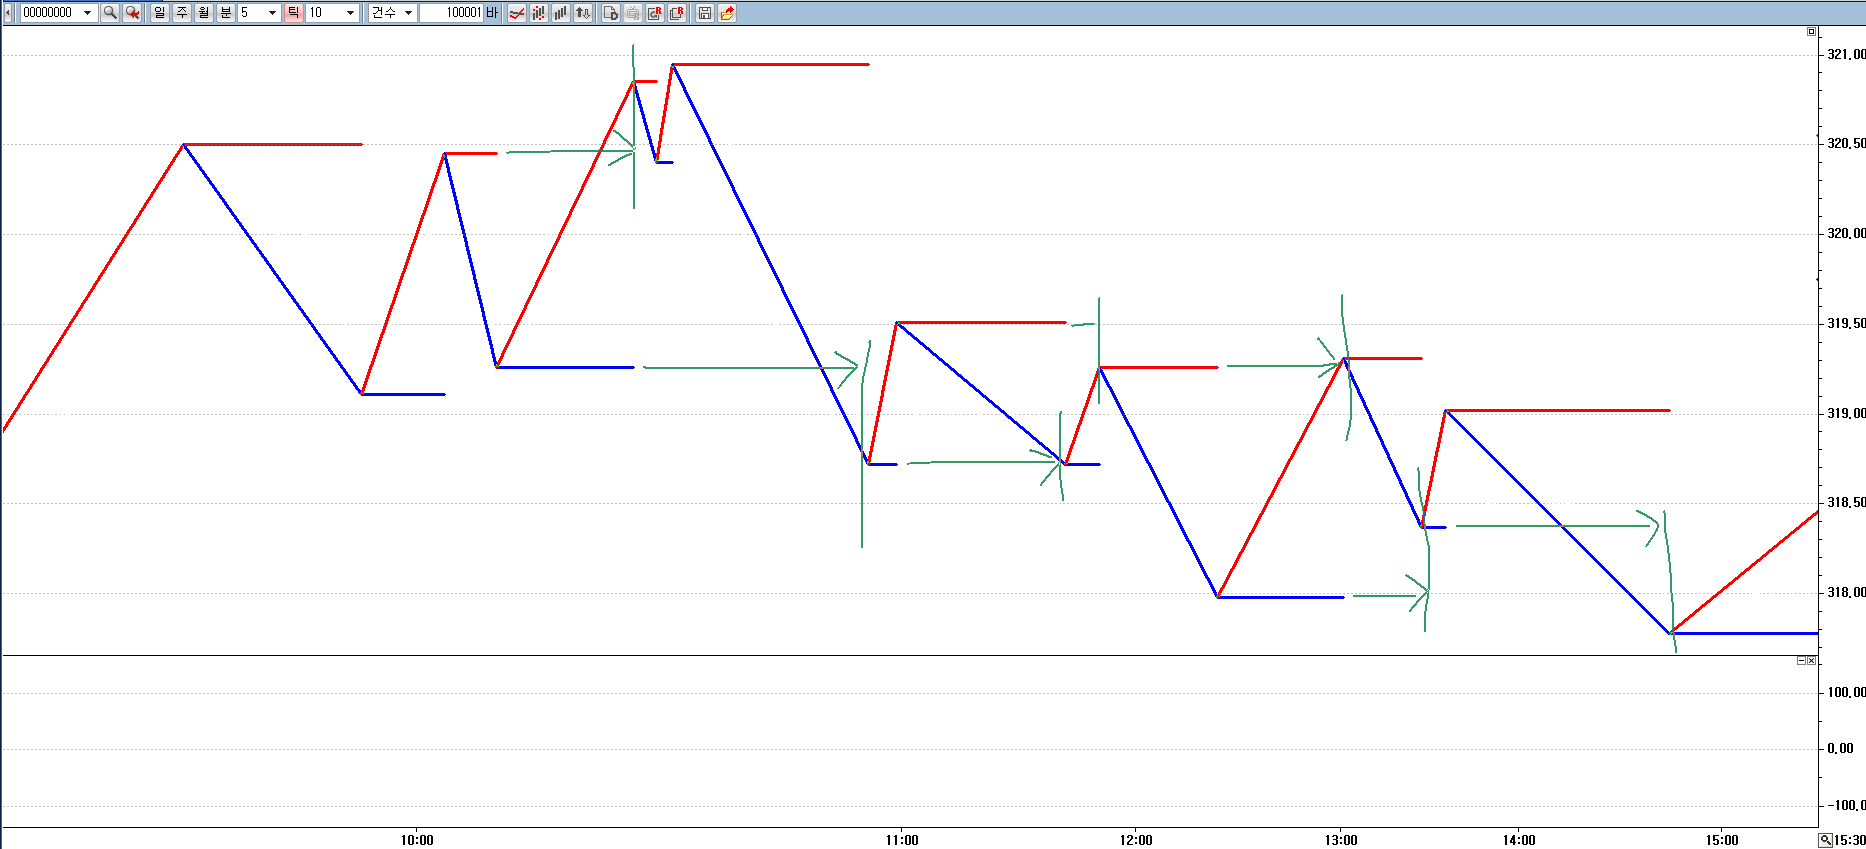Toggle the highlighted 틱 (tick) button
This screenshot has width=1866, height=849.
[294, 13]
